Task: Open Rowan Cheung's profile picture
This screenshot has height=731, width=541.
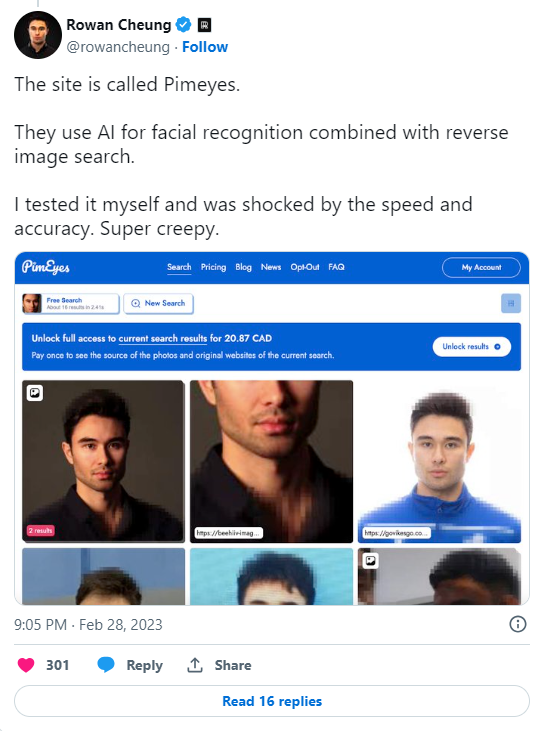Action: [38, 35]
